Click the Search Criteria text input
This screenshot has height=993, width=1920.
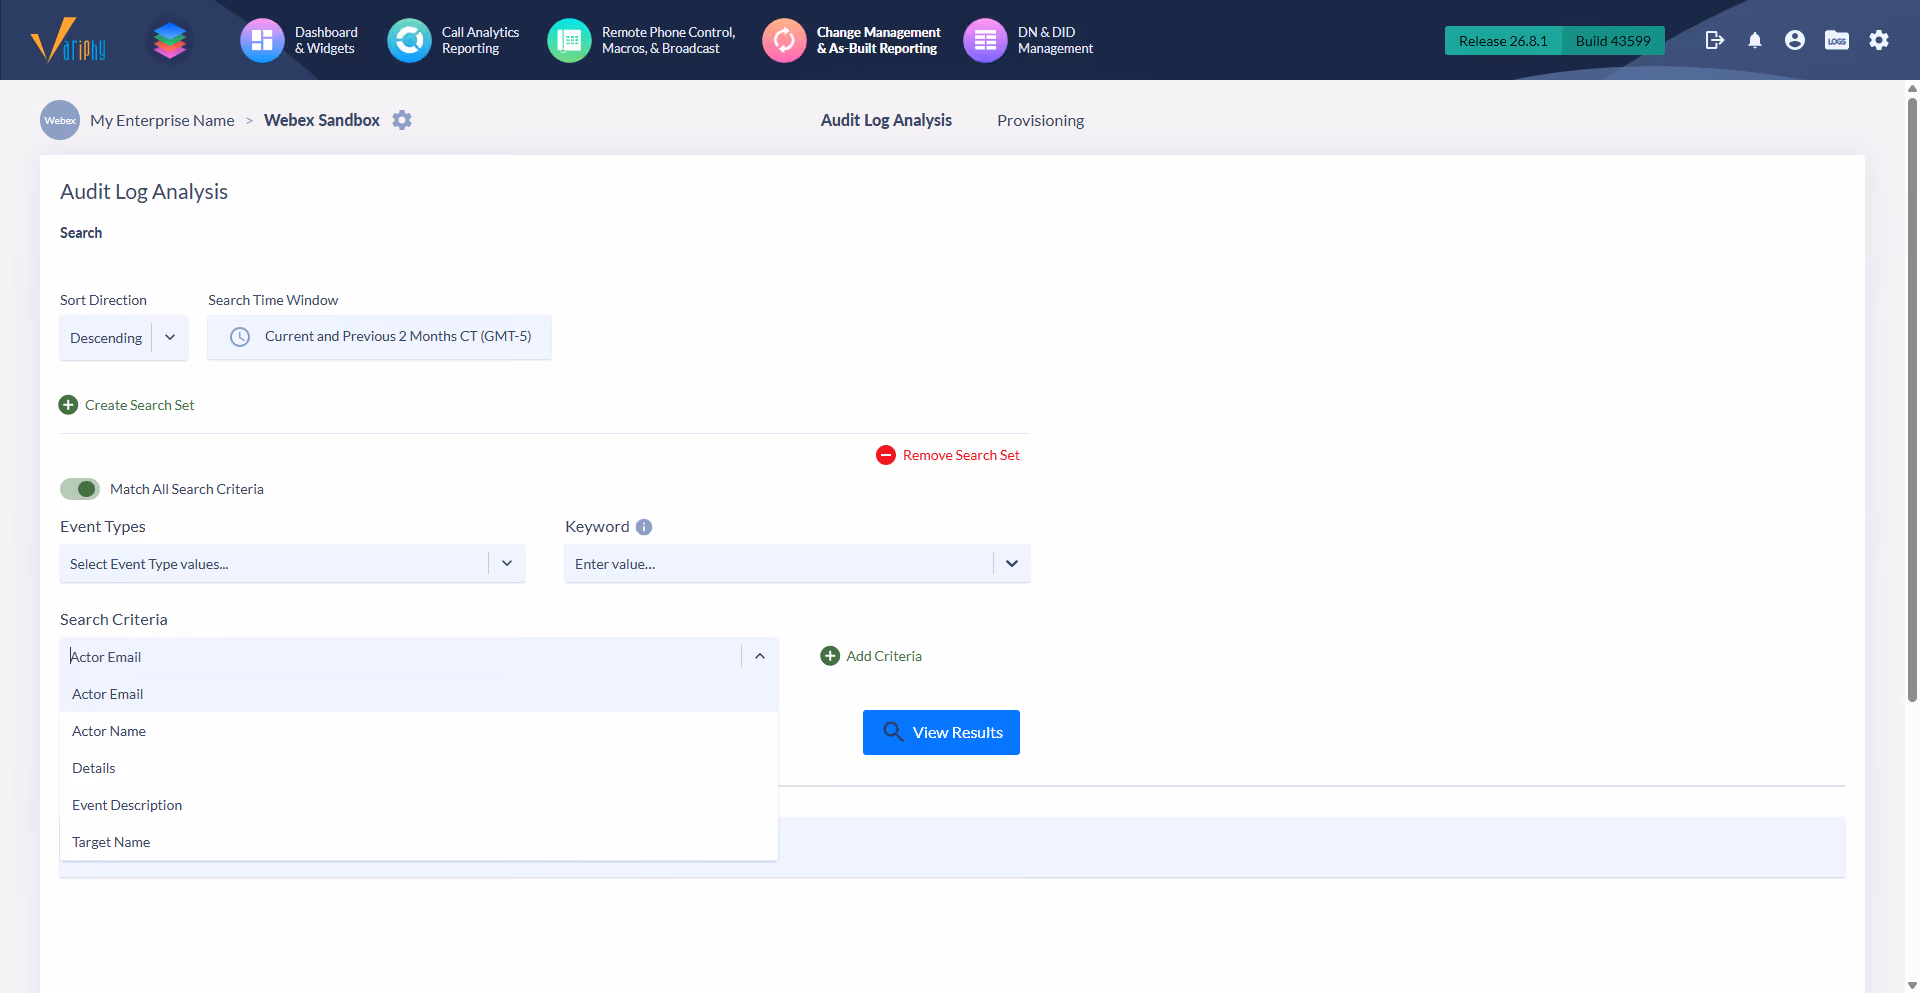point(400,656)
